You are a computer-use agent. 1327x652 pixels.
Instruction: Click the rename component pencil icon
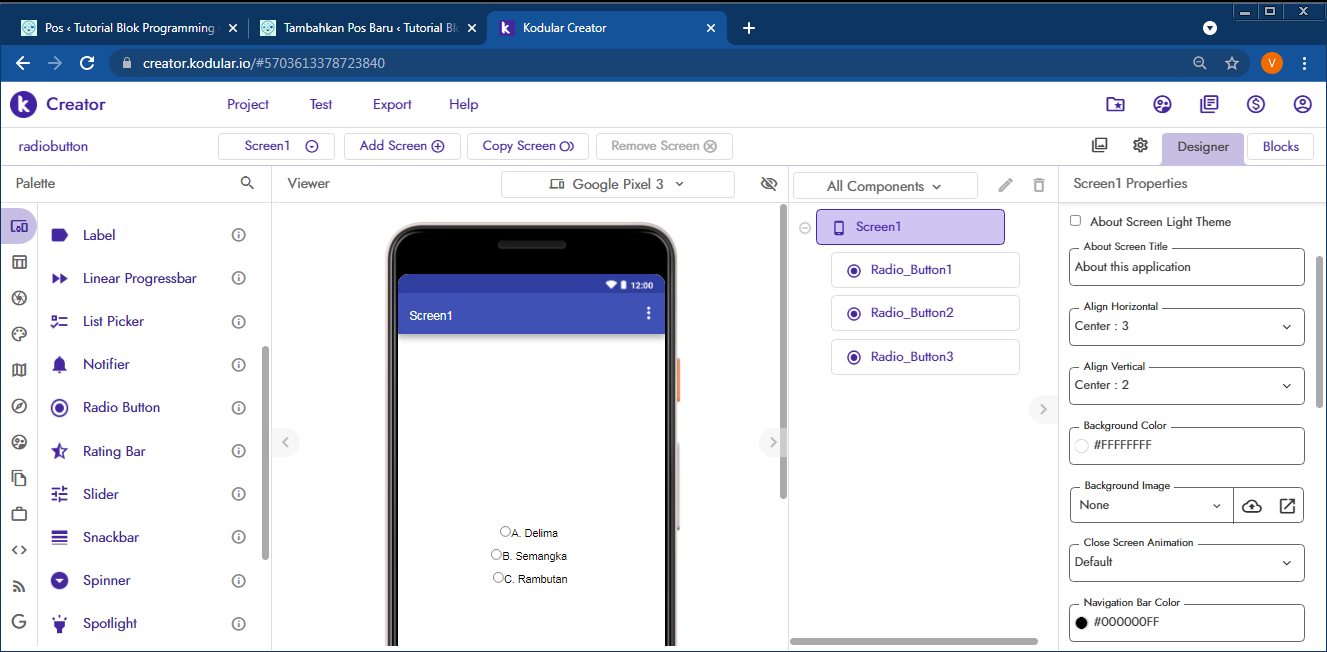pos(1006,185)
